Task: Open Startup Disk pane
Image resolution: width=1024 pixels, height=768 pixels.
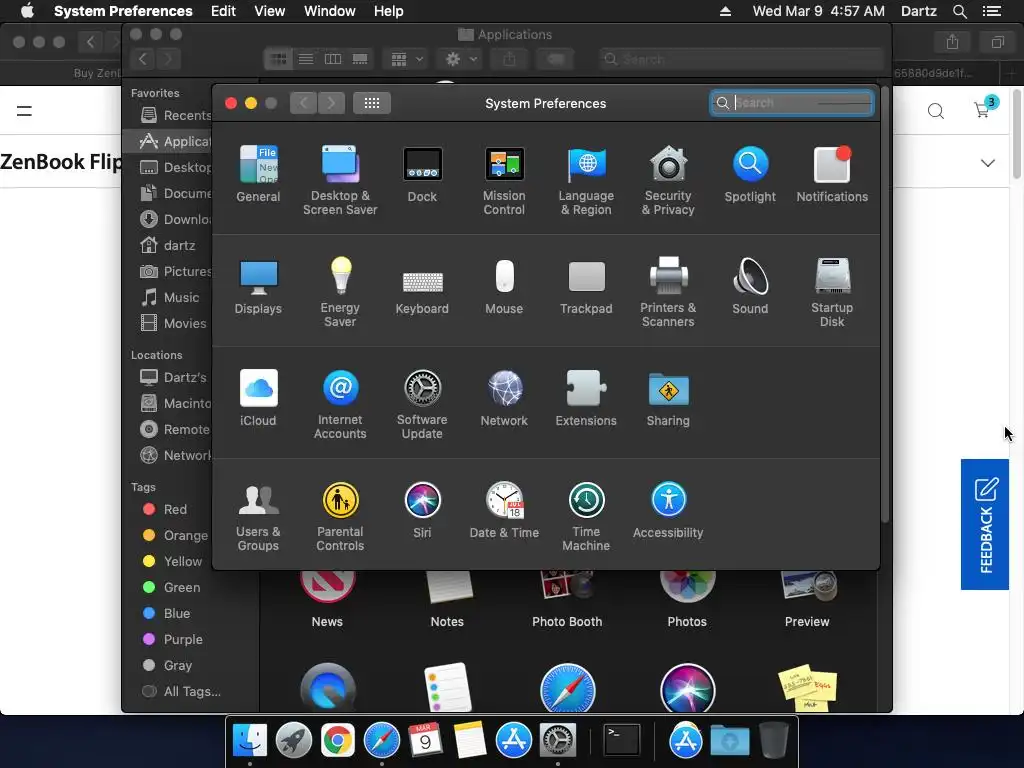Action: (x=832, y=292)
